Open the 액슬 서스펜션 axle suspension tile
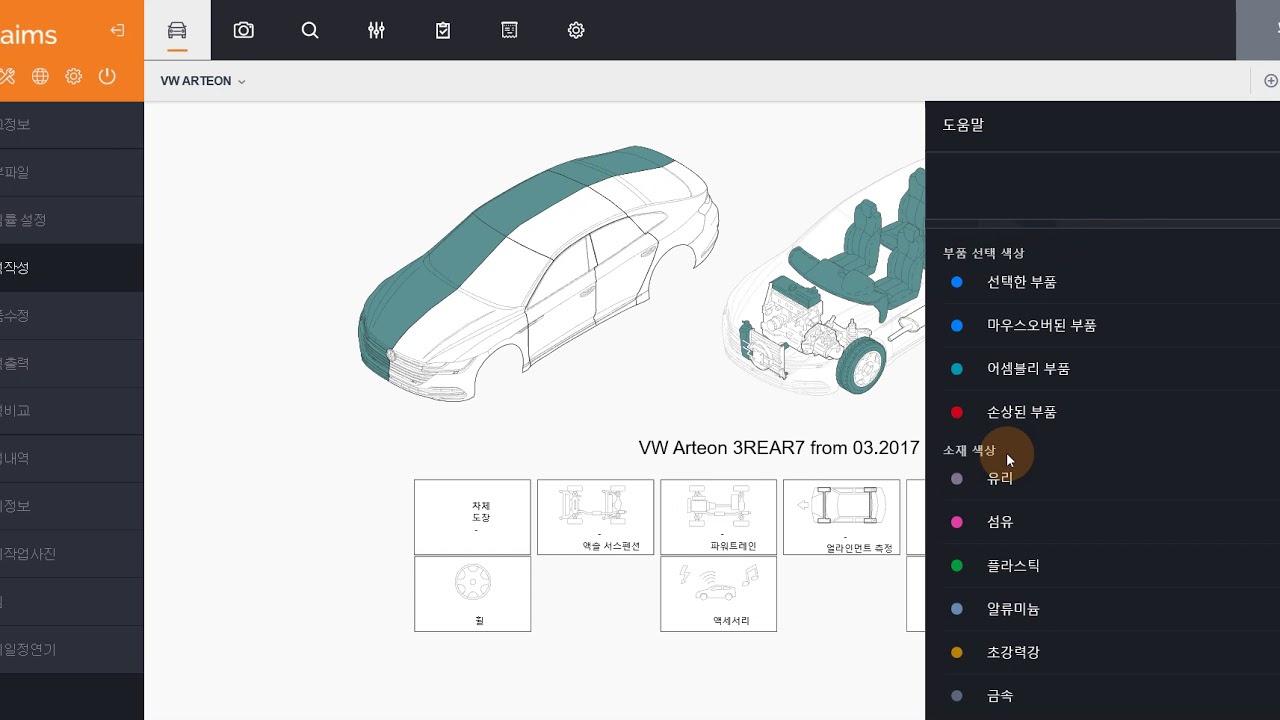 point(595,517)
